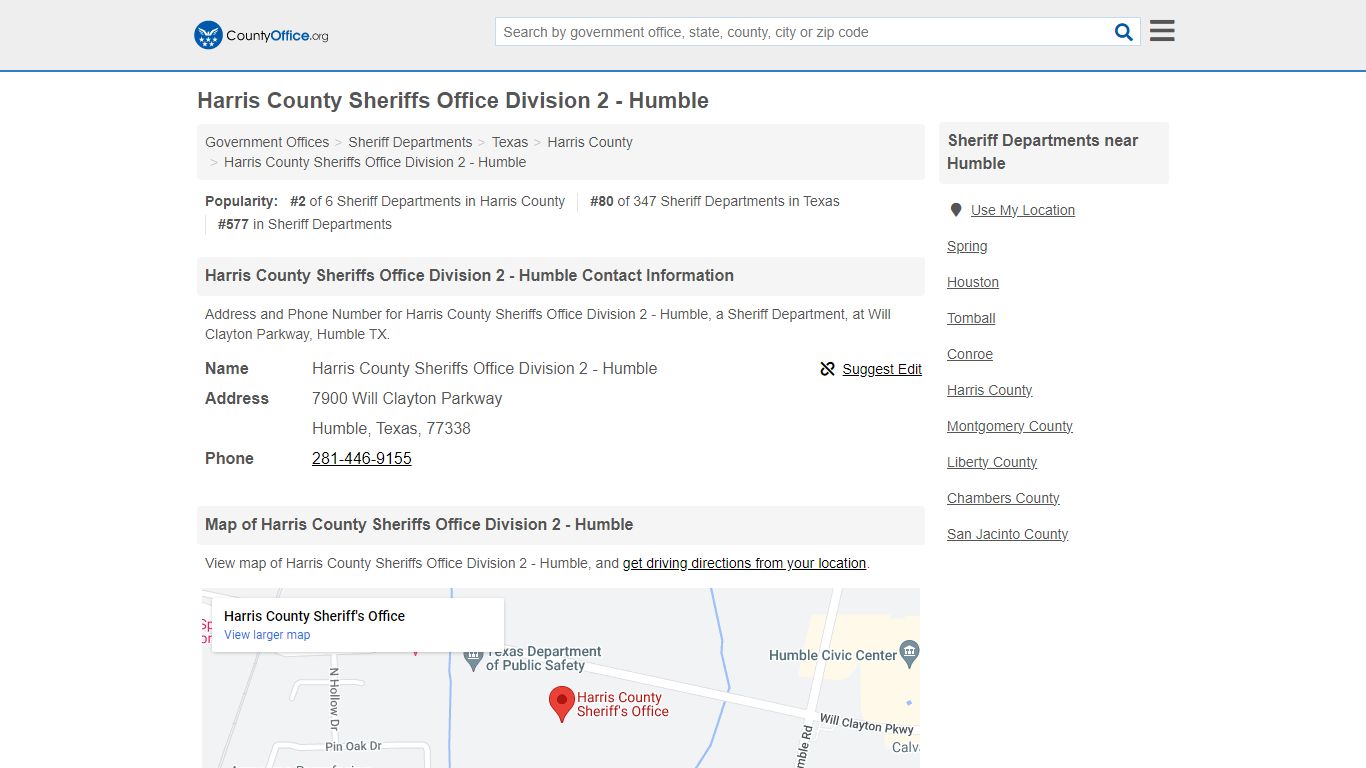Image resolution: width=1366 pixels, height=768 pixels.
Task: Open the hamburger menu
Action: (1162, 31)
